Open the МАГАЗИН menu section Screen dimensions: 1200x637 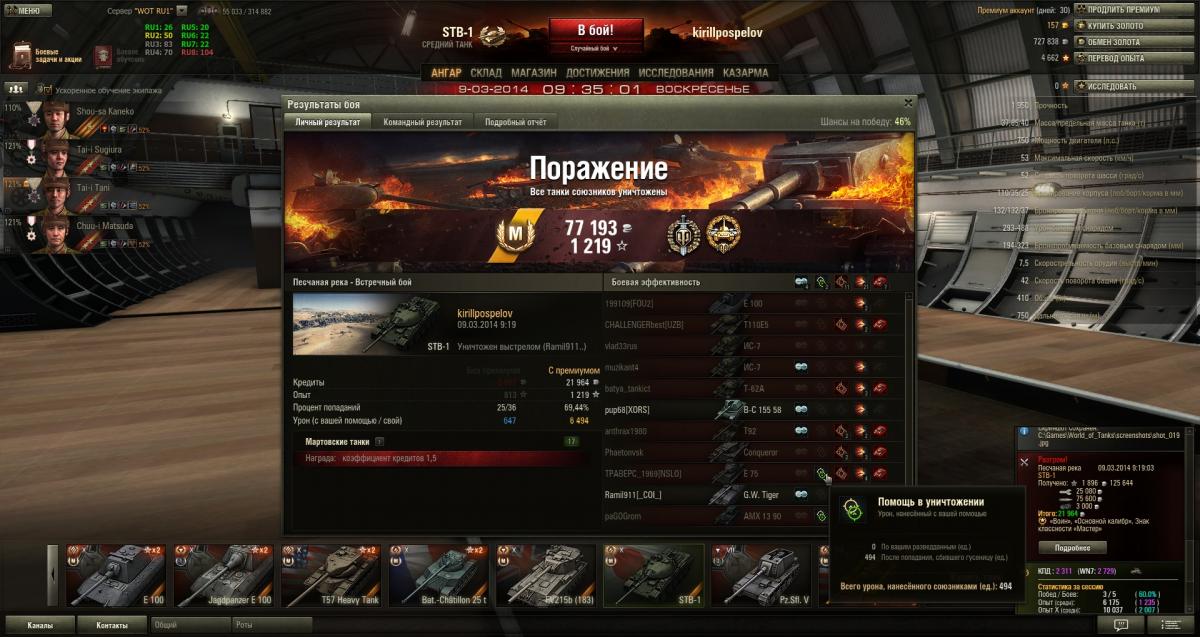point(533,73)
